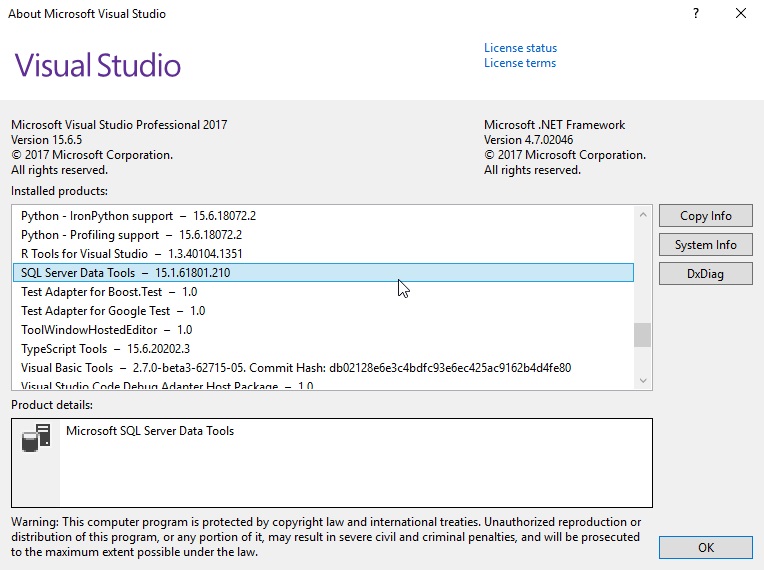
Task: Select SQL Server Data Tools row
Action: tap(324, 273)
